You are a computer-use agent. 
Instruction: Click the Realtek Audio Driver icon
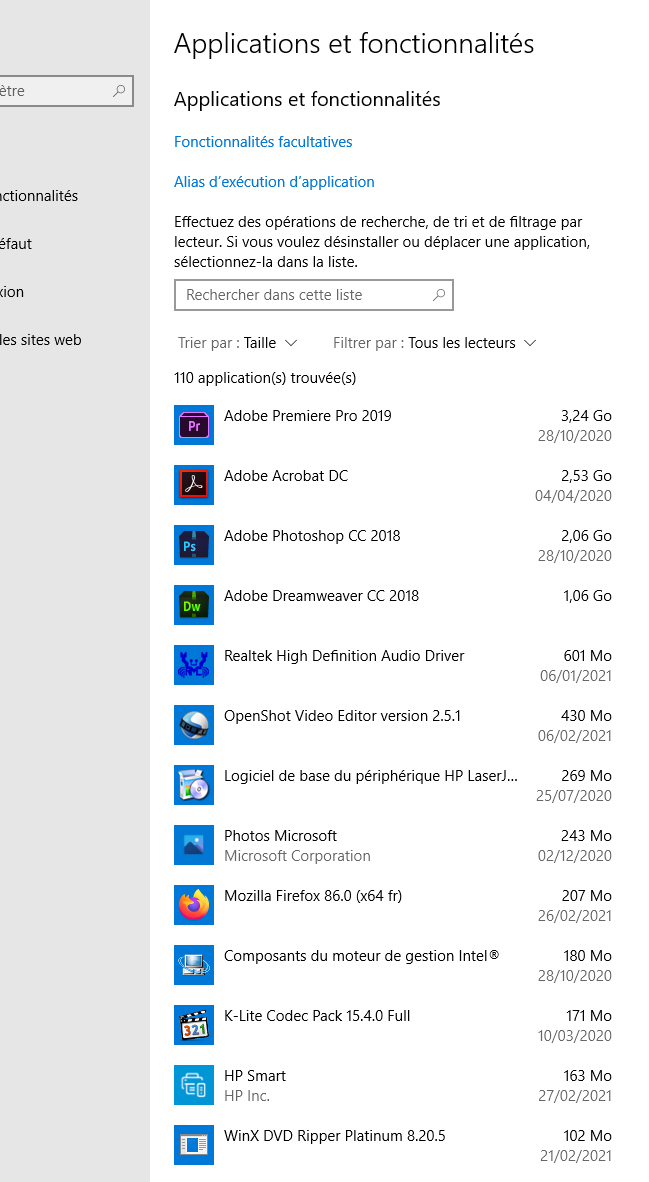point(194,665)
